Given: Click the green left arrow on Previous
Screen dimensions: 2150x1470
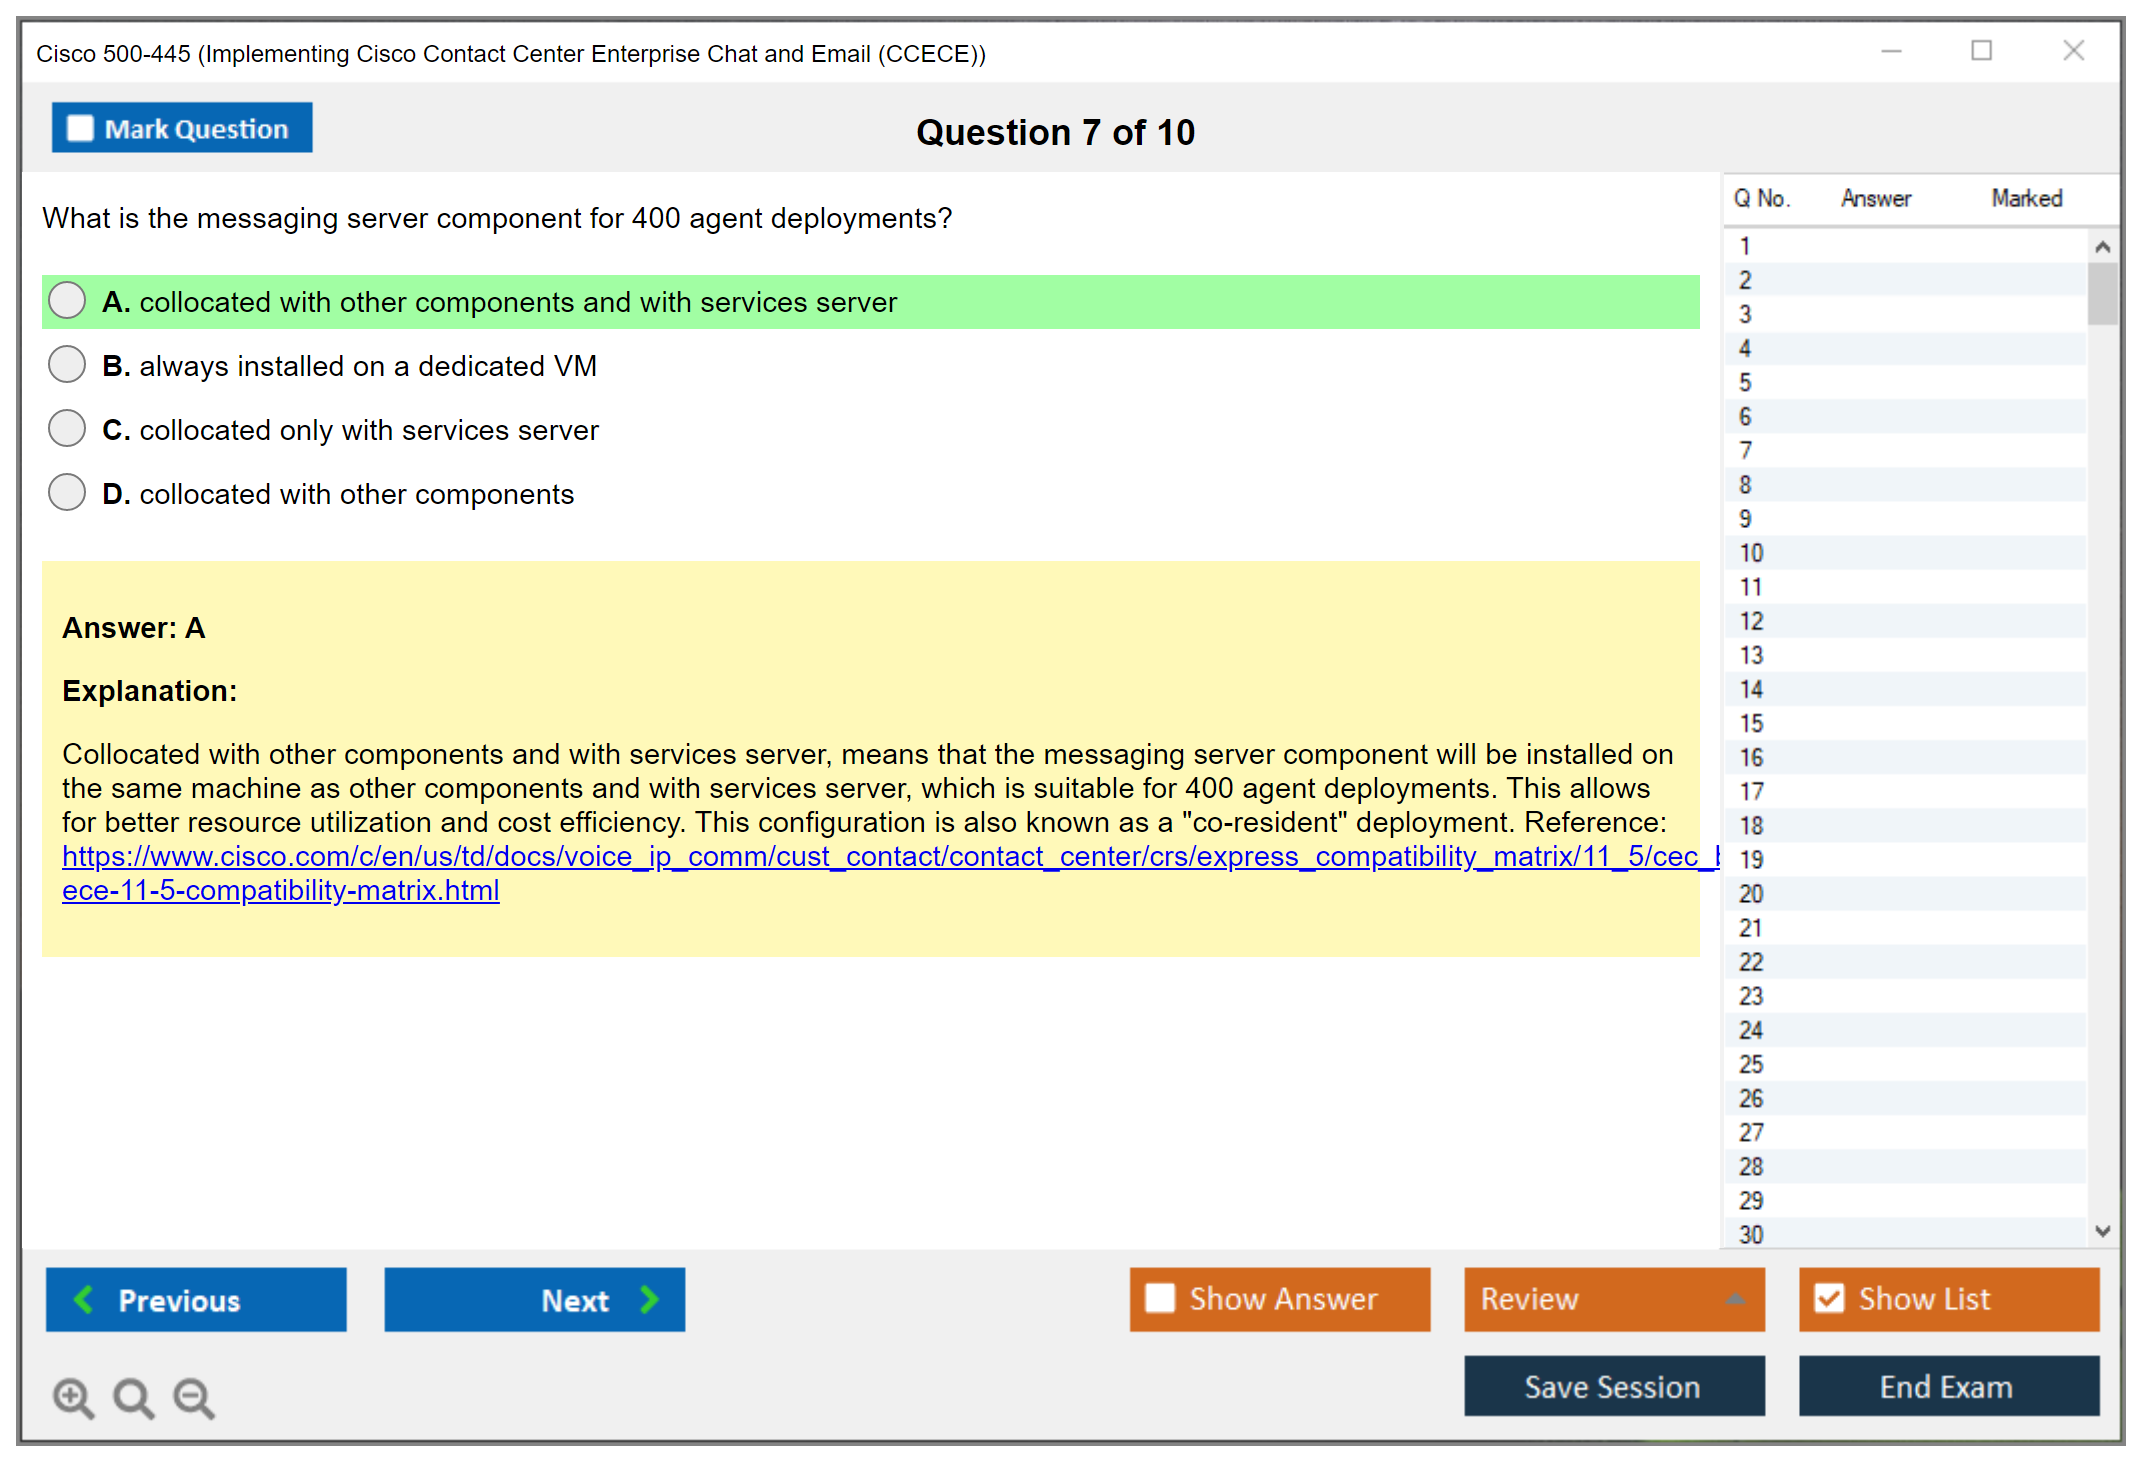Looking at the screenshot, I should point(85,1299).
